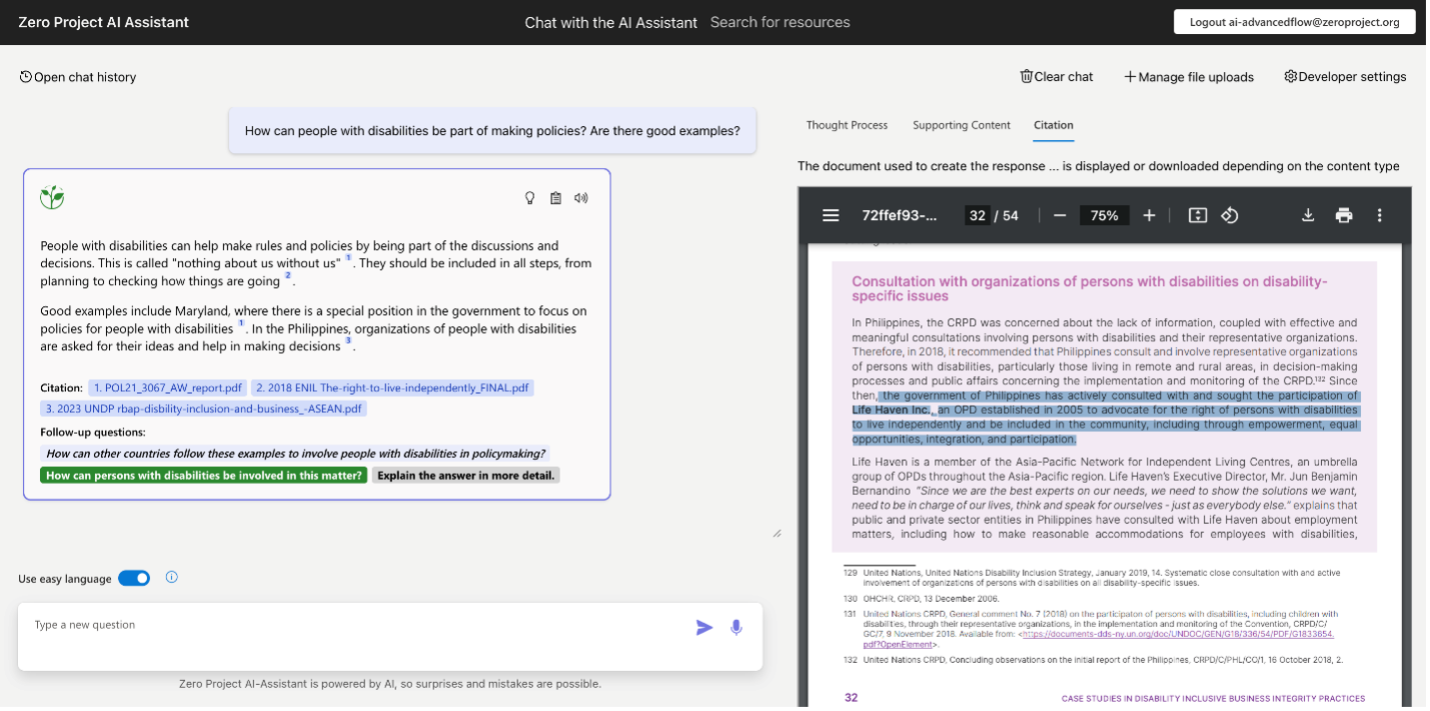The image size is (1430, 711).
Task: Open citation POL21_3067_AW_report.pdf
Action: point(167,388)
